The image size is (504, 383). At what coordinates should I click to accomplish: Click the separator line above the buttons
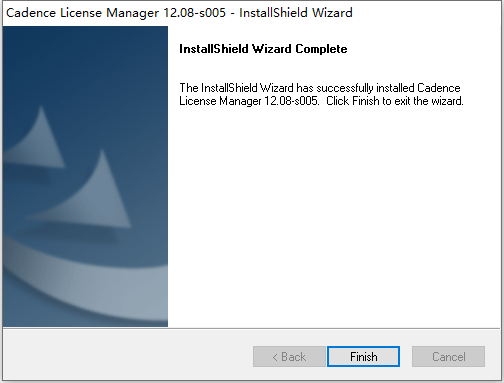pyautogui.click(x=252, y=328)
